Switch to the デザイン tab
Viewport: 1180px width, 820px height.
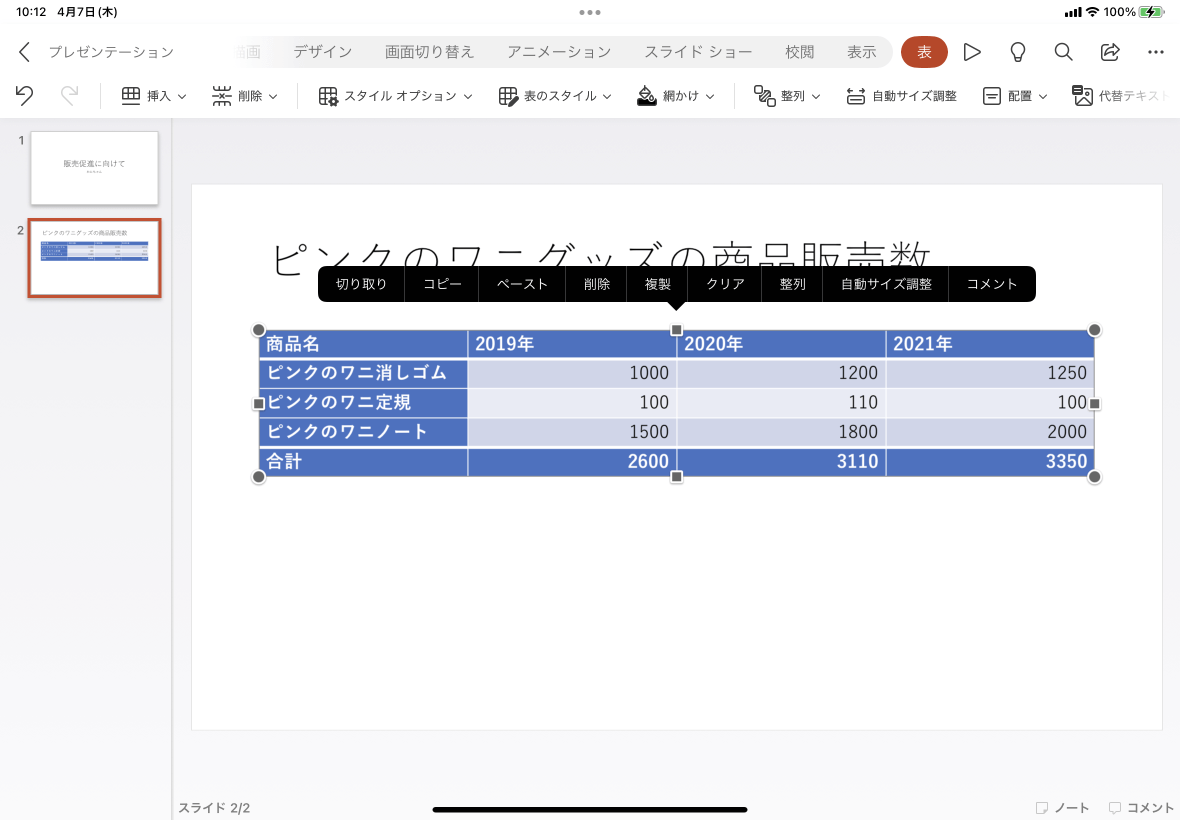point(323,52)
